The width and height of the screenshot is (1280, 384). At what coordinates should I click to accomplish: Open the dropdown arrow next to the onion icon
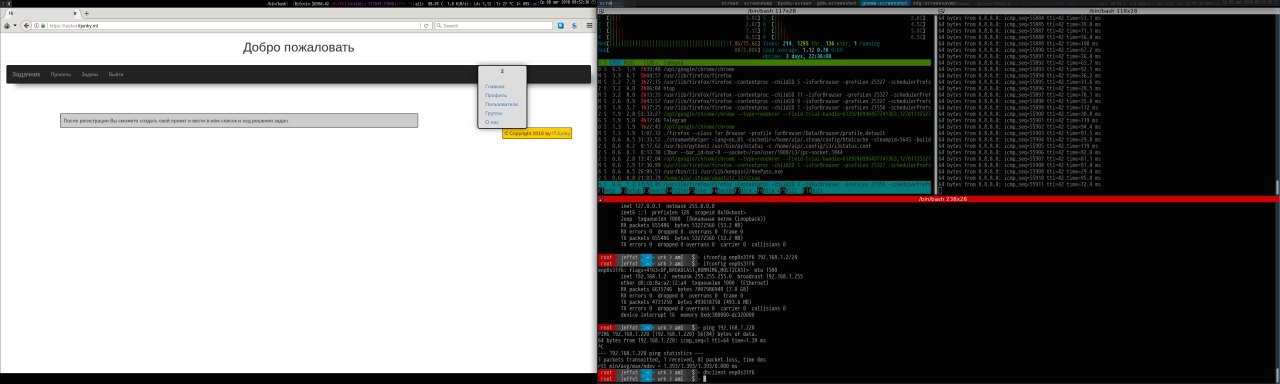(x=15, y=25)
